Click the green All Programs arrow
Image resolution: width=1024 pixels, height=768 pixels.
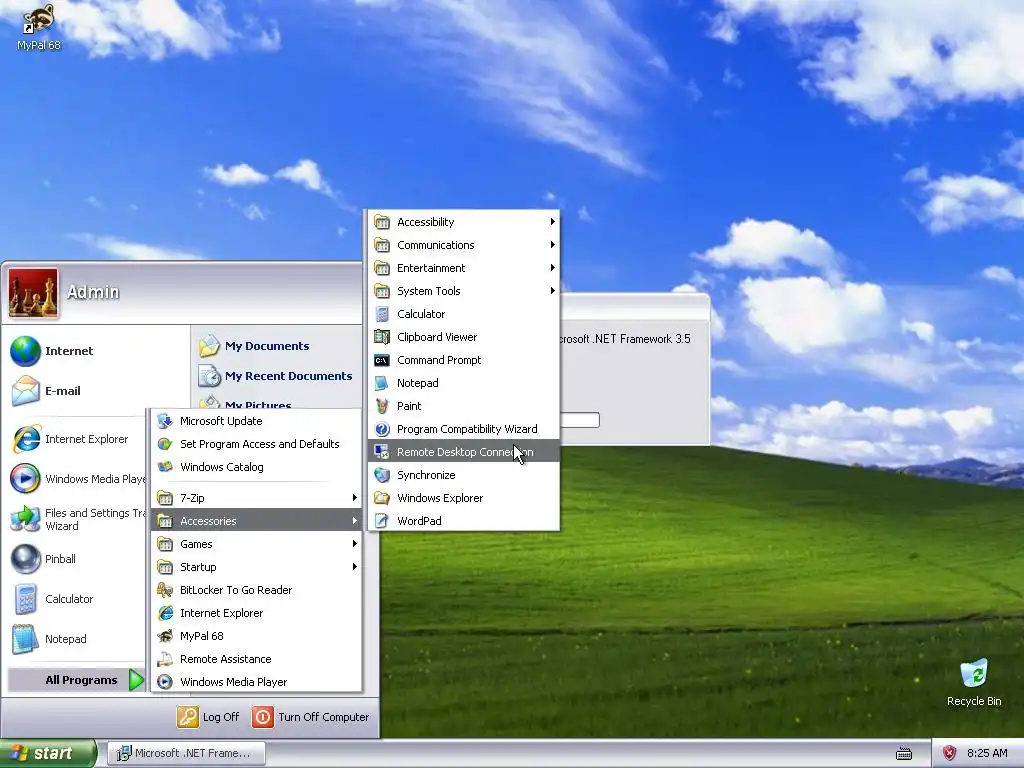click(x=136, y=680)
